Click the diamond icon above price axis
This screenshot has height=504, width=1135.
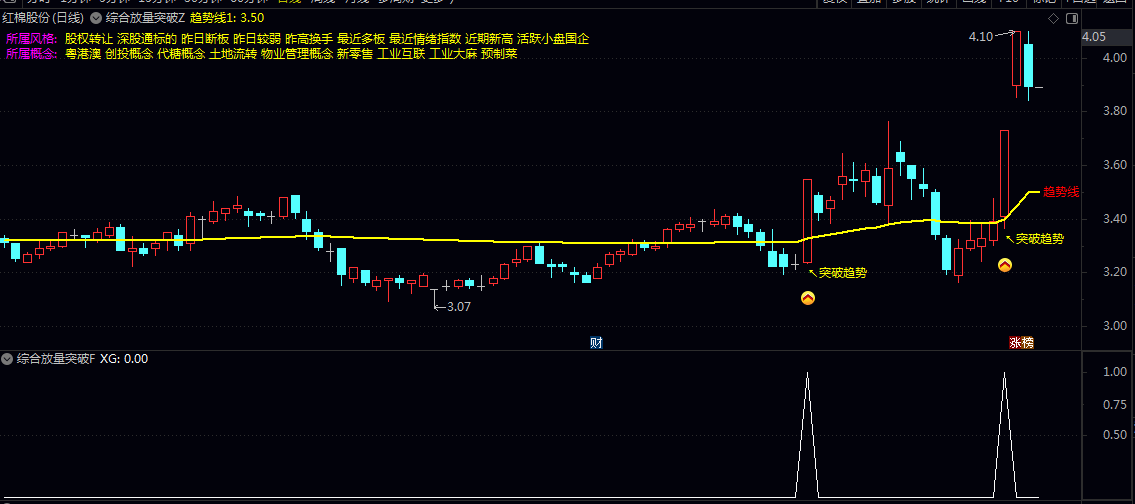pyautogui.click(x=1053, y=18)
